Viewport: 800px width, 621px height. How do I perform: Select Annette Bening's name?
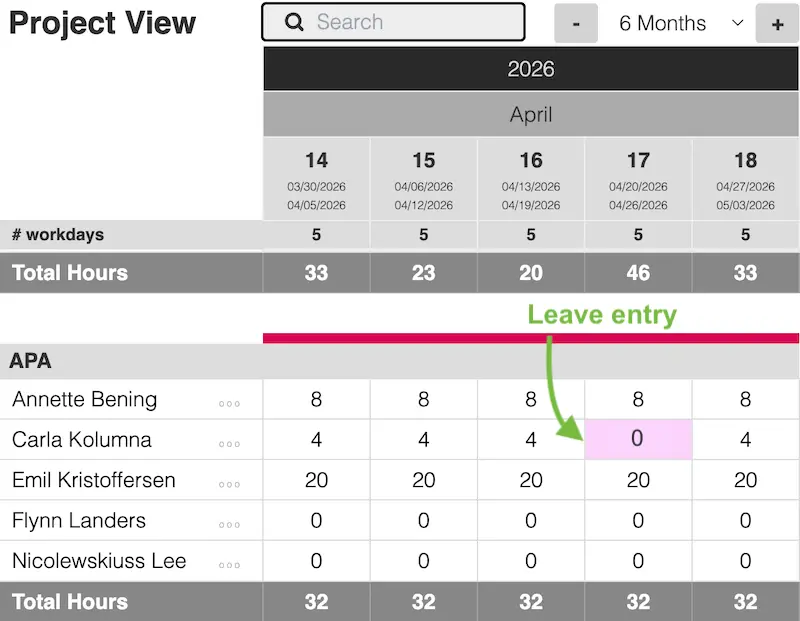[84, 399]
